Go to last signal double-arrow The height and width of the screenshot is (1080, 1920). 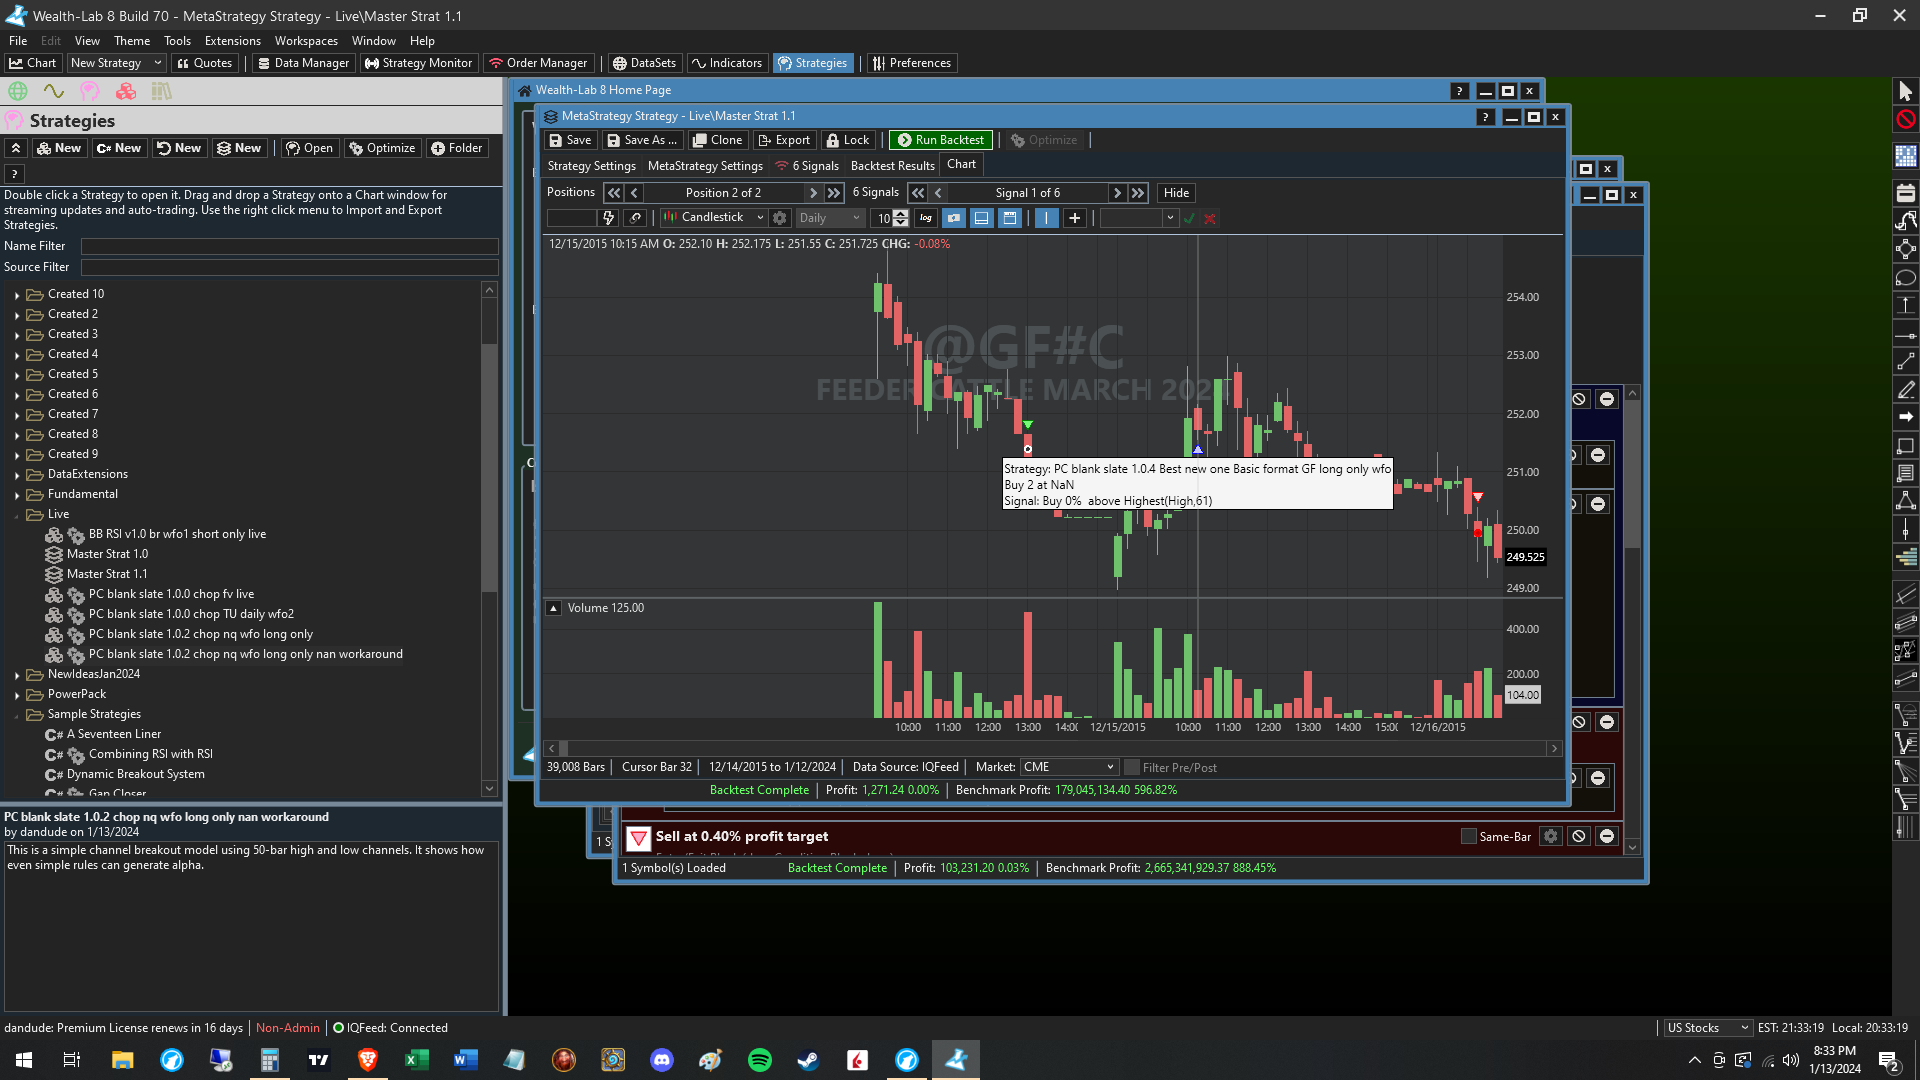click(1138, 193)
